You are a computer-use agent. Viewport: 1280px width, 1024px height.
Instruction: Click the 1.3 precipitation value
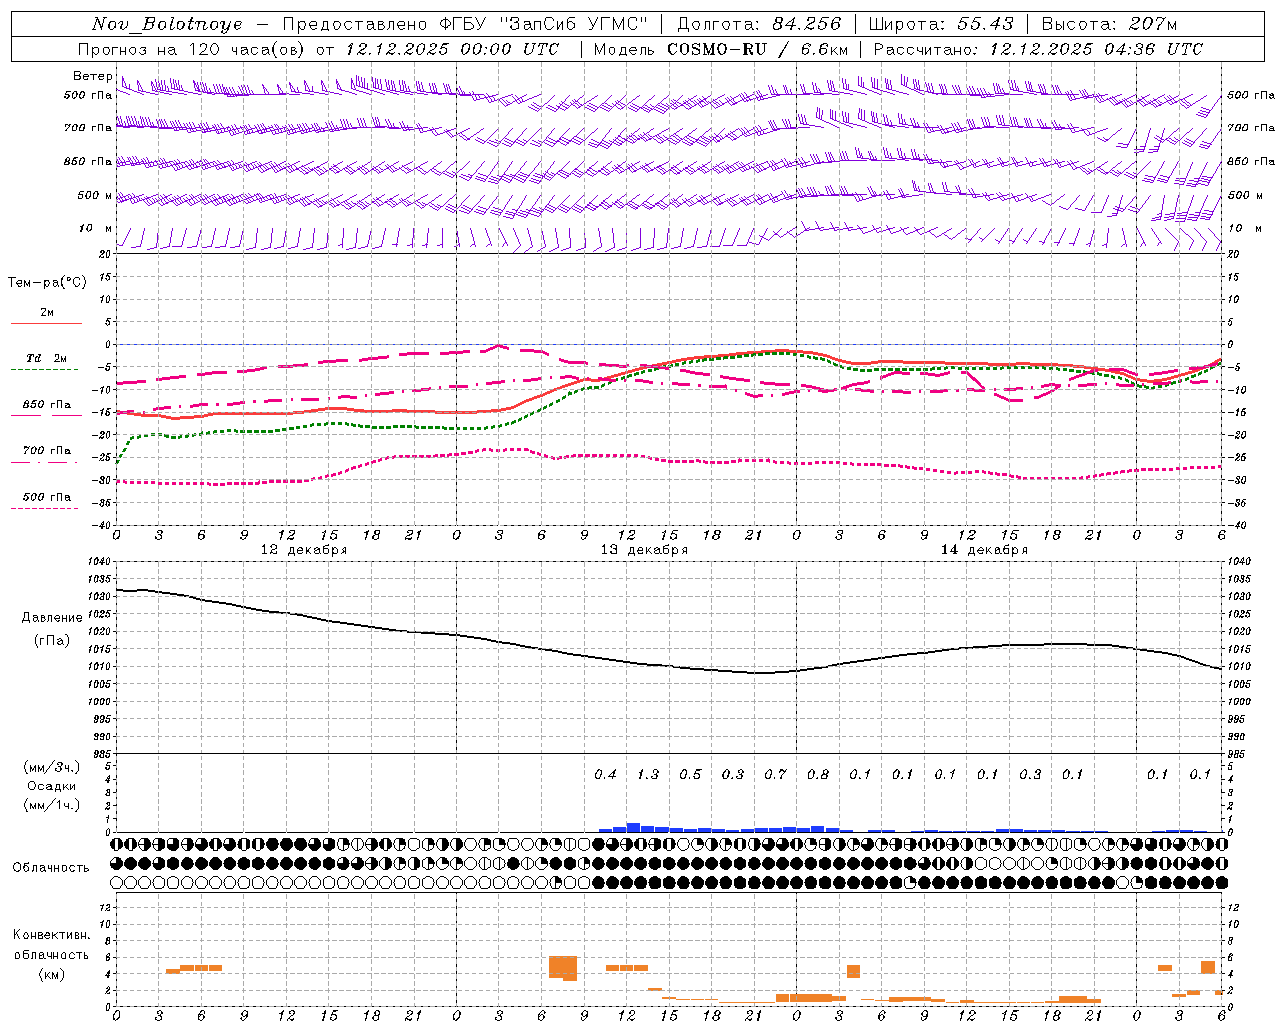648,775
